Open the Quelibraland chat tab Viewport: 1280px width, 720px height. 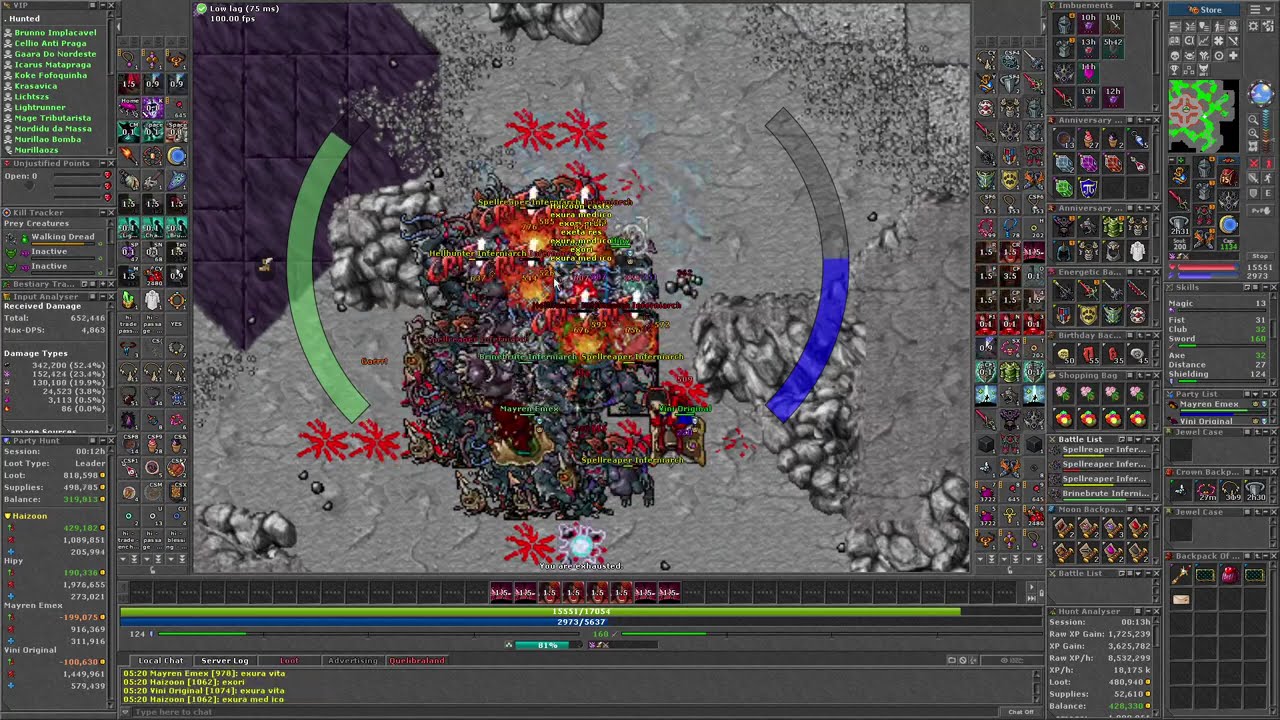pyautogui.click(x=417, y=660)
